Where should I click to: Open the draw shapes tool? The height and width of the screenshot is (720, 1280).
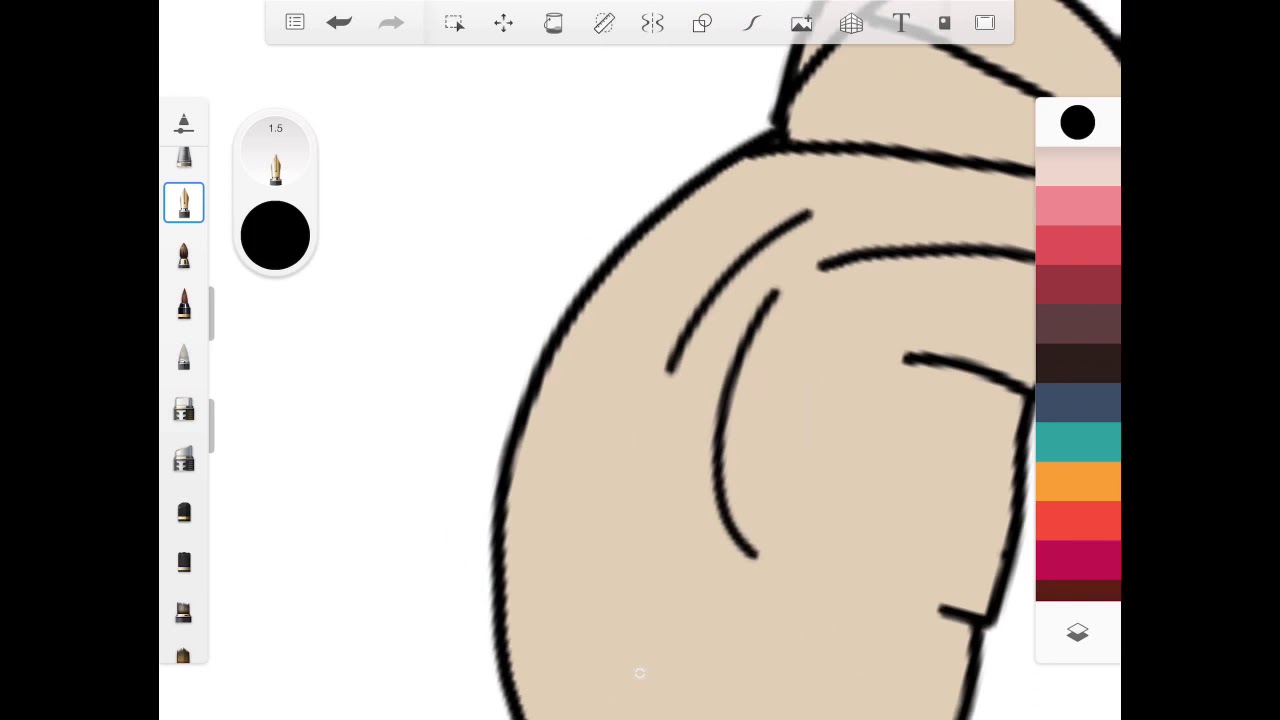click(702, 22)
